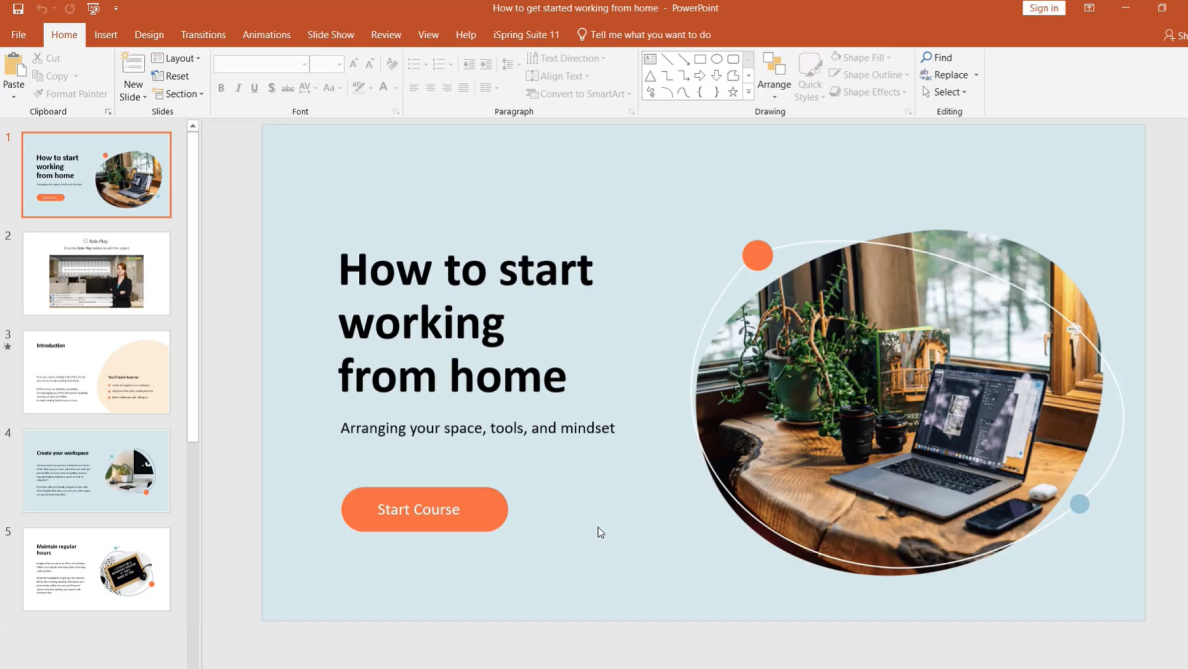The image size is (1188, 669).
Task: Click the Start Course button on the slide
Action: [424, 509]
